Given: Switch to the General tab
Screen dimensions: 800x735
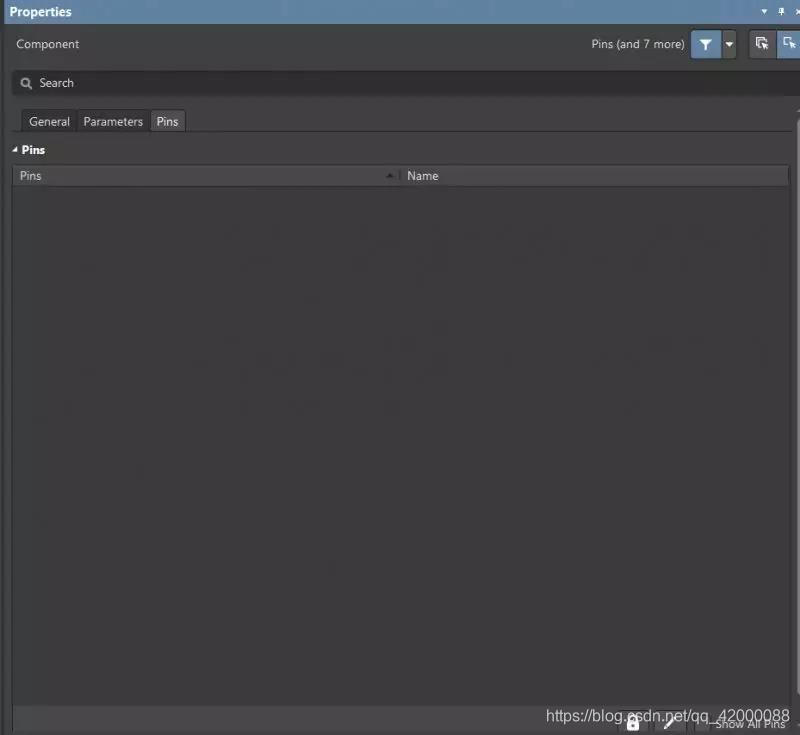Looking at the screenshot, I should pyautogui.click(x=49, y=121).
